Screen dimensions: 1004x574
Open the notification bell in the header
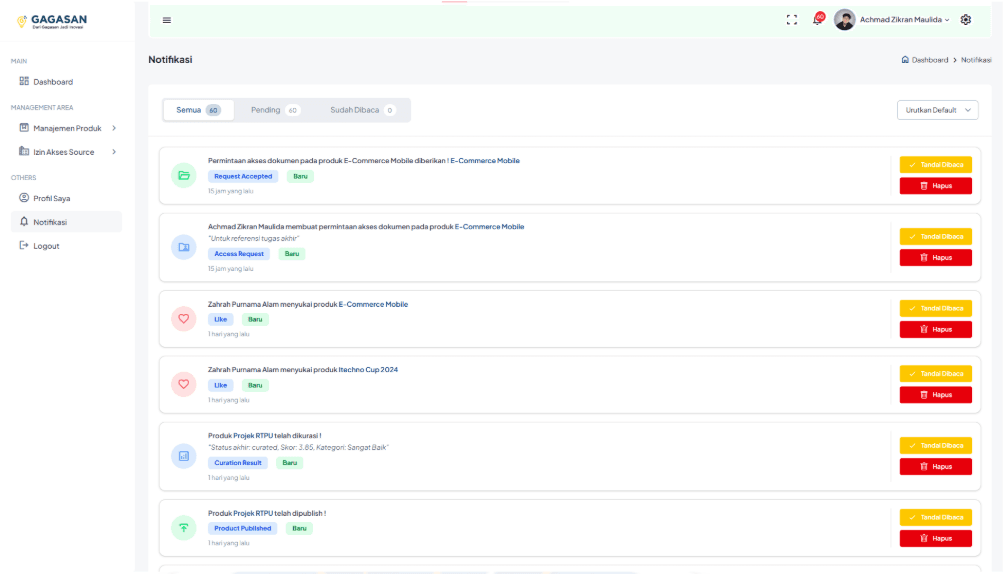pyautogui.click(x=817, y=20)
